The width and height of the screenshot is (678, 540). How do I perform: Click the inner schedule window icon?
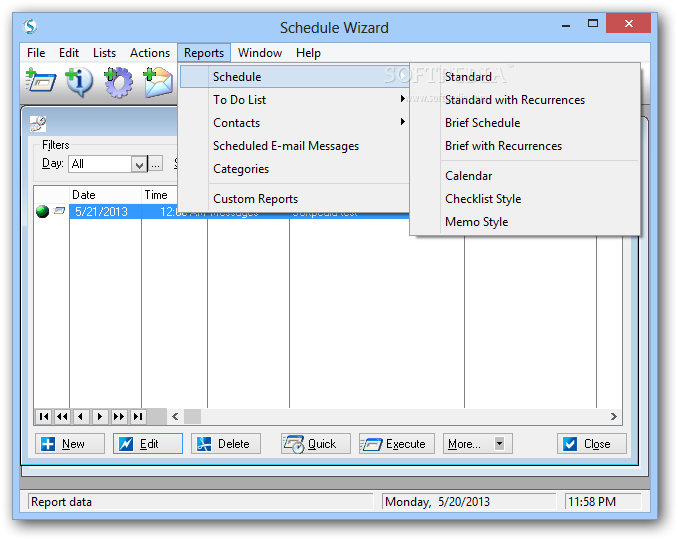click(x=38, y=124)
